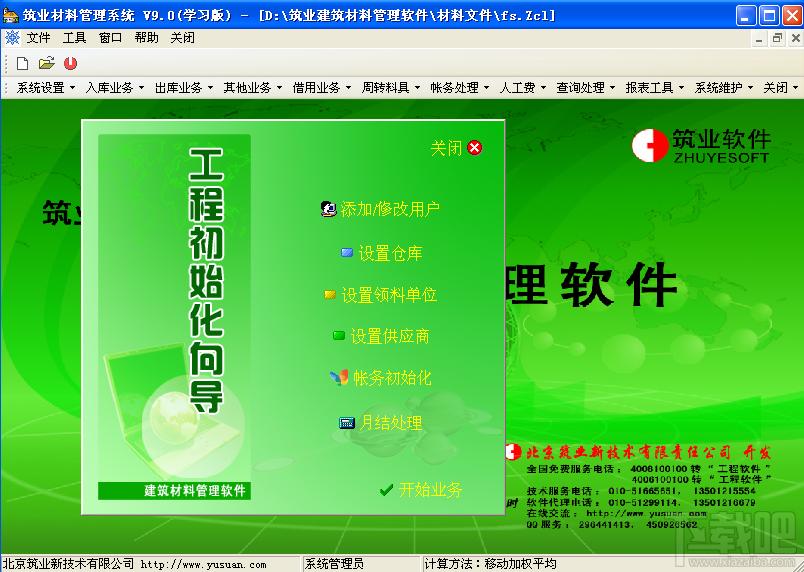The image size is (804, 572).
Task: Create a new file with the blank page icon
Action: click(x=22, y=63)
